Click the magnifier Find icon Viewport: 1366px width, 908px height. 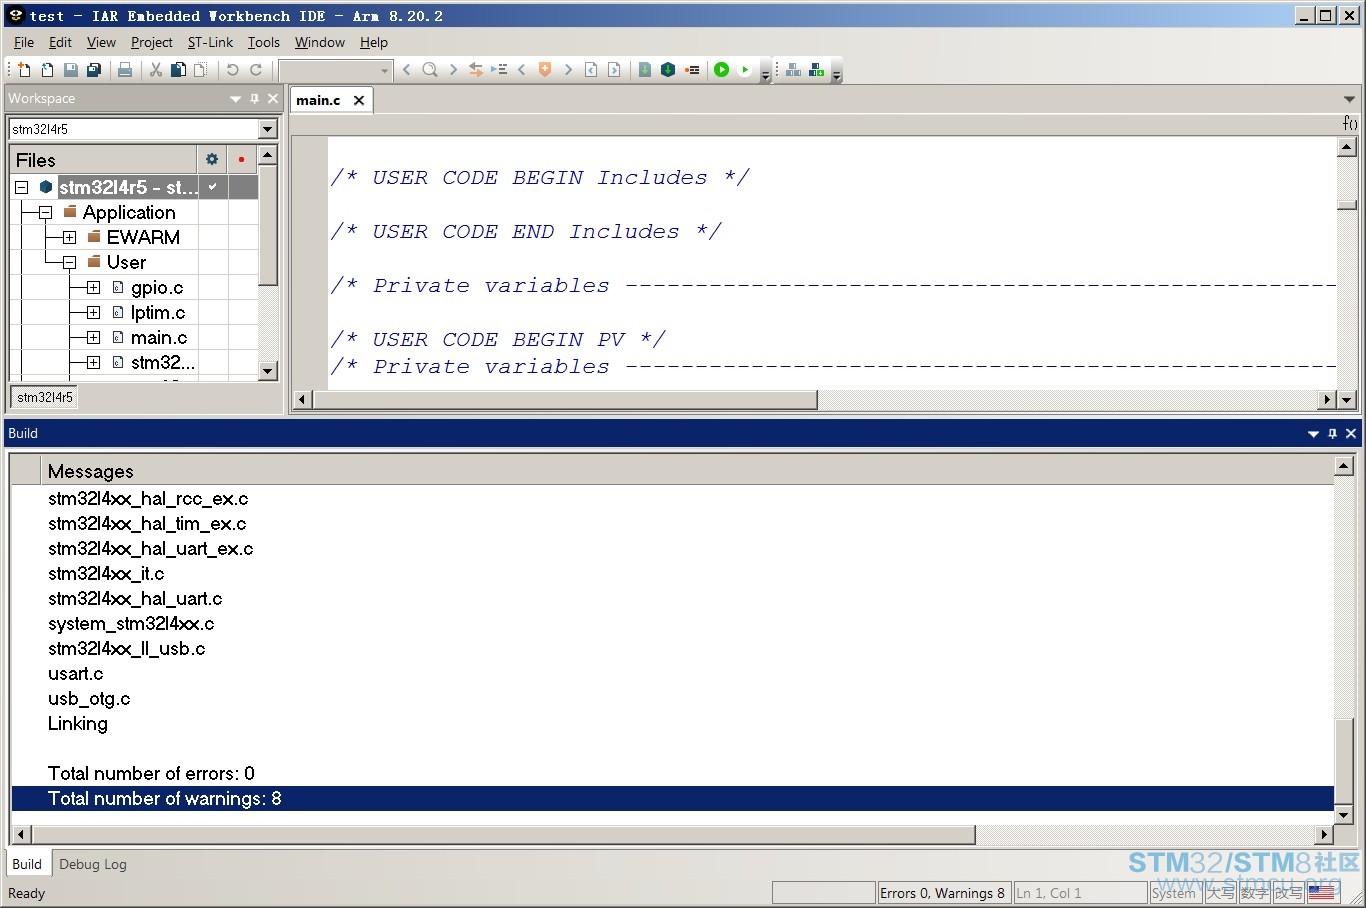[x=430, y=70]
